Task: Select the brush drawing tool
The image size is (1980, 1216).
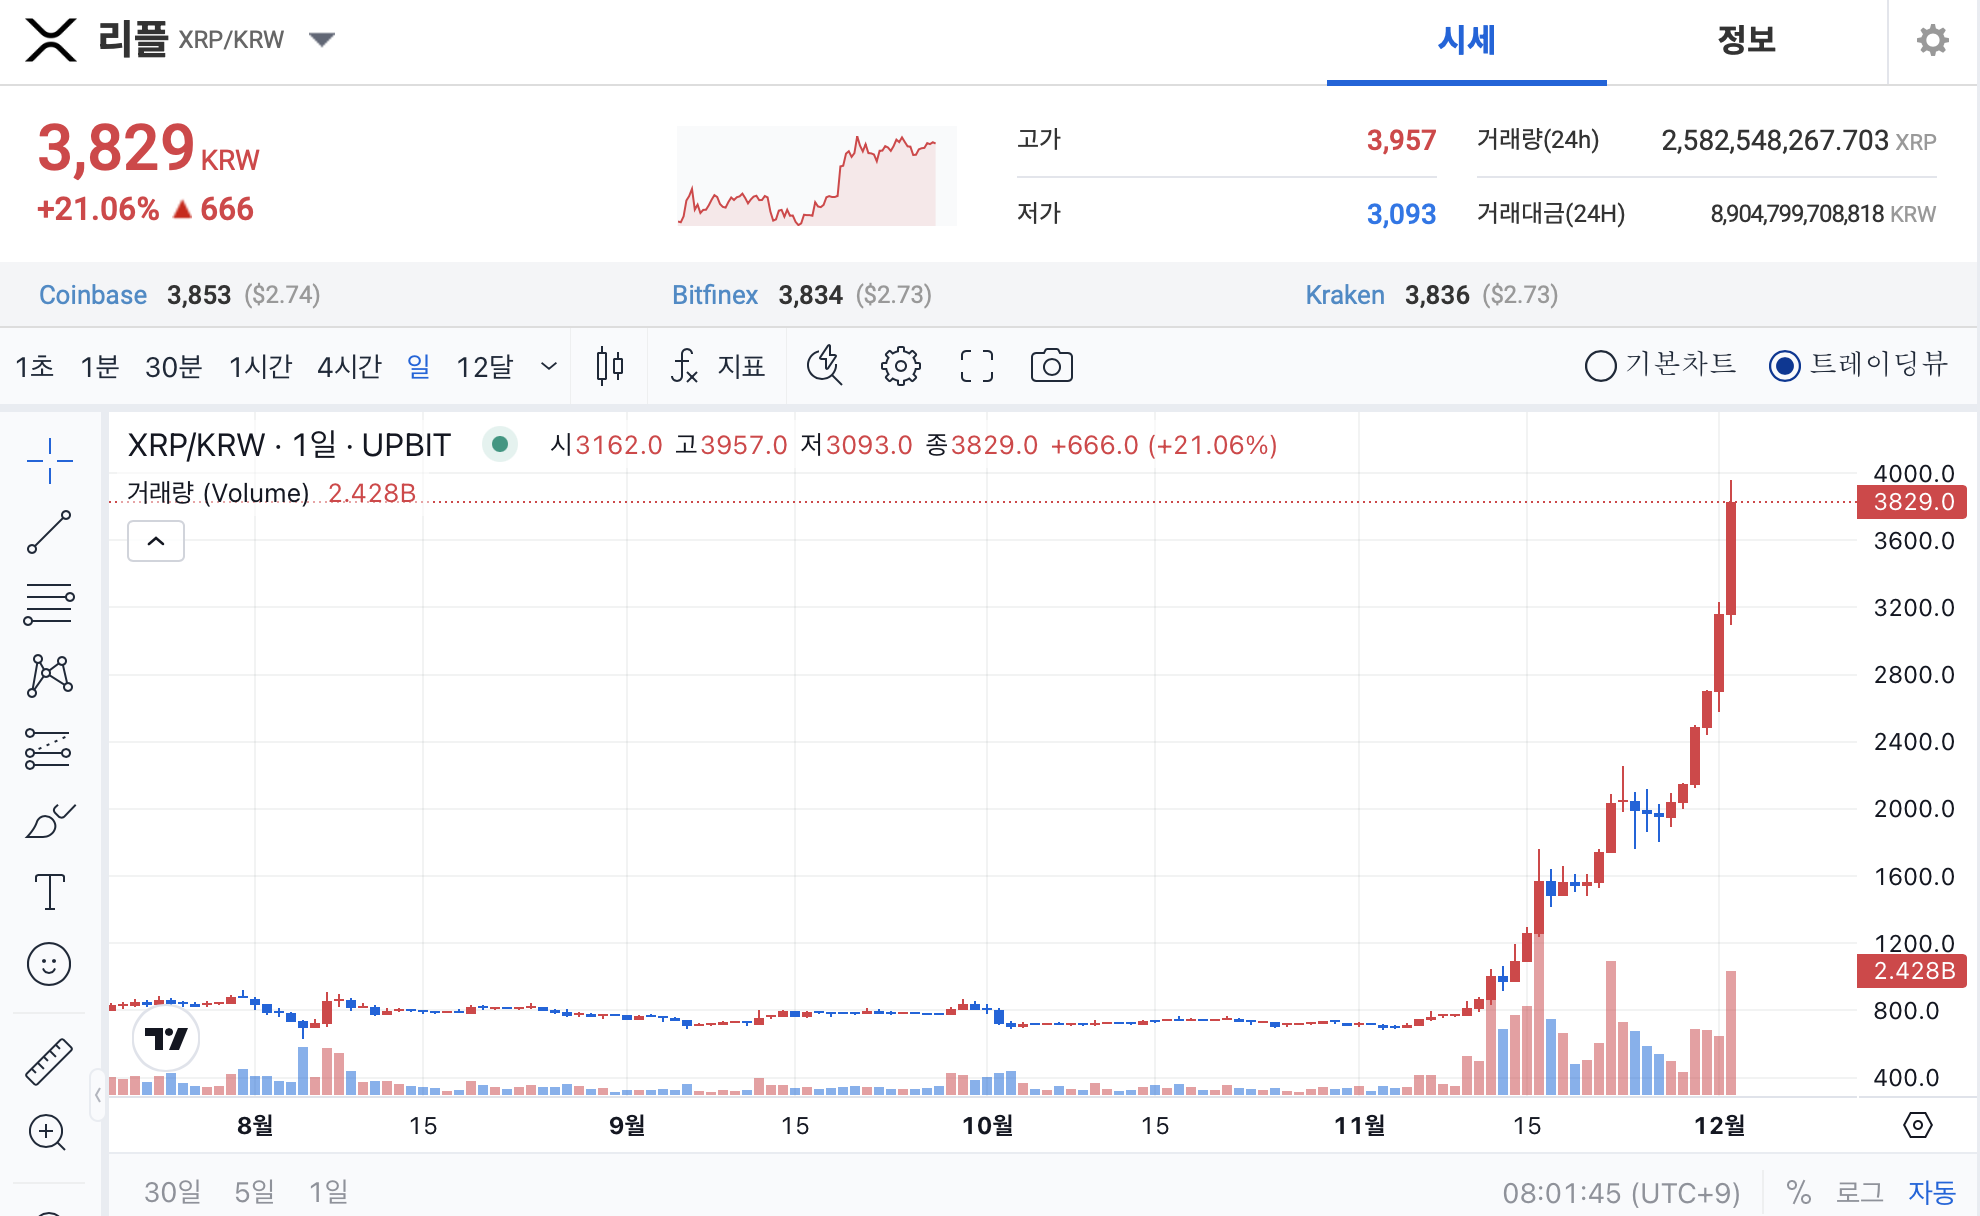Action: point(49,821)
